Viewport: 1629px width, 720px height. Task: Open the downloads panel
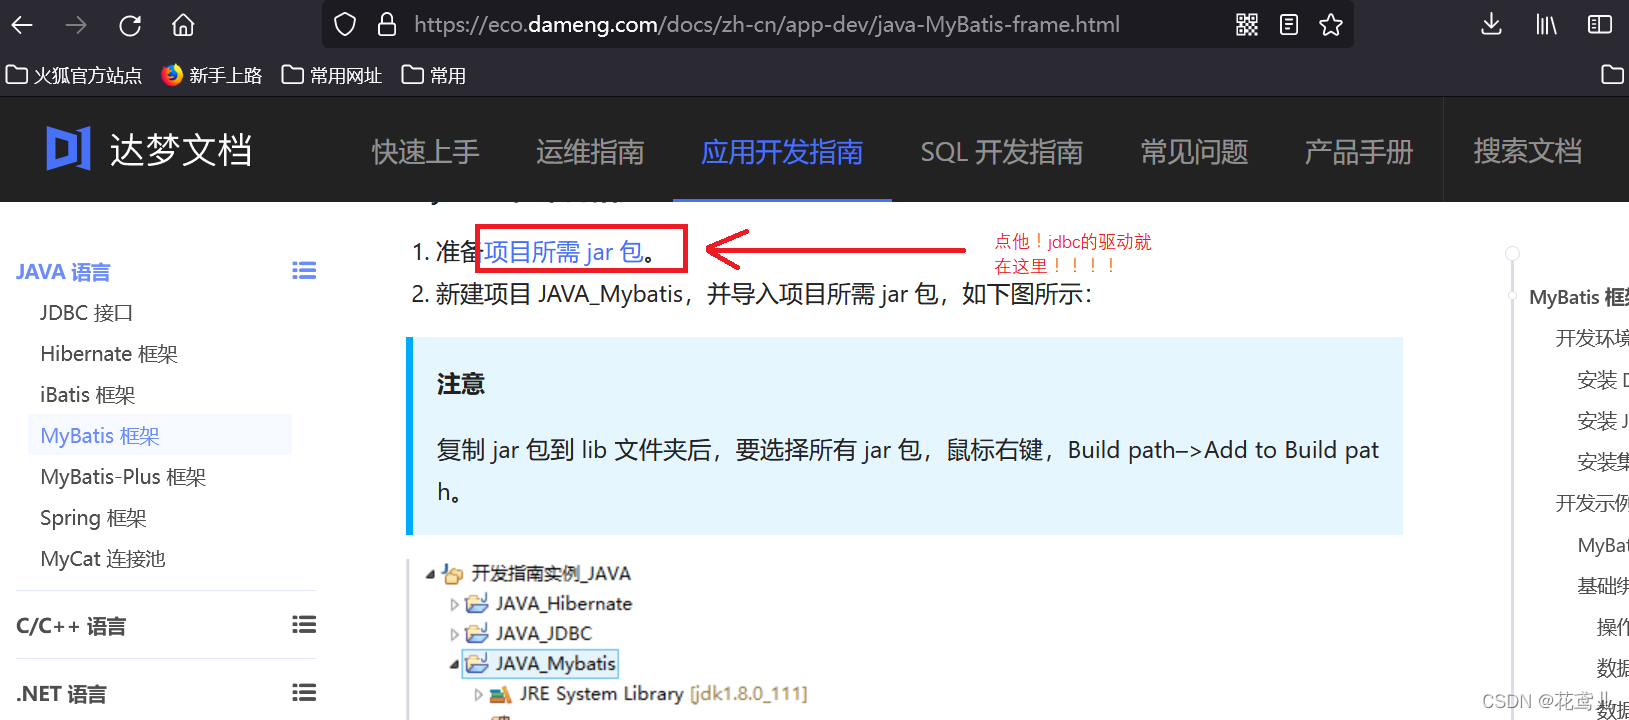click(1491, 25)
